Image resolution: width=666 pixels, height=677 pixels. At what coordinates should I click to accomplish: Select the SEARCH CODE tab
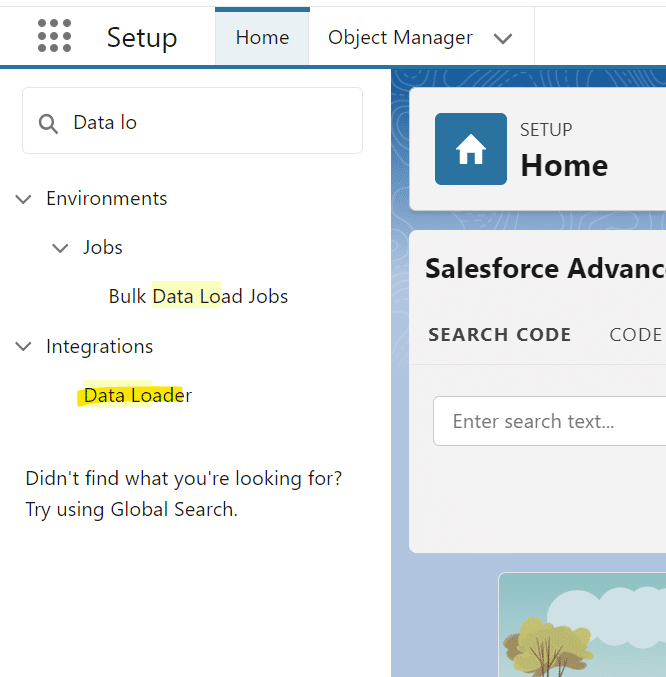499,335
